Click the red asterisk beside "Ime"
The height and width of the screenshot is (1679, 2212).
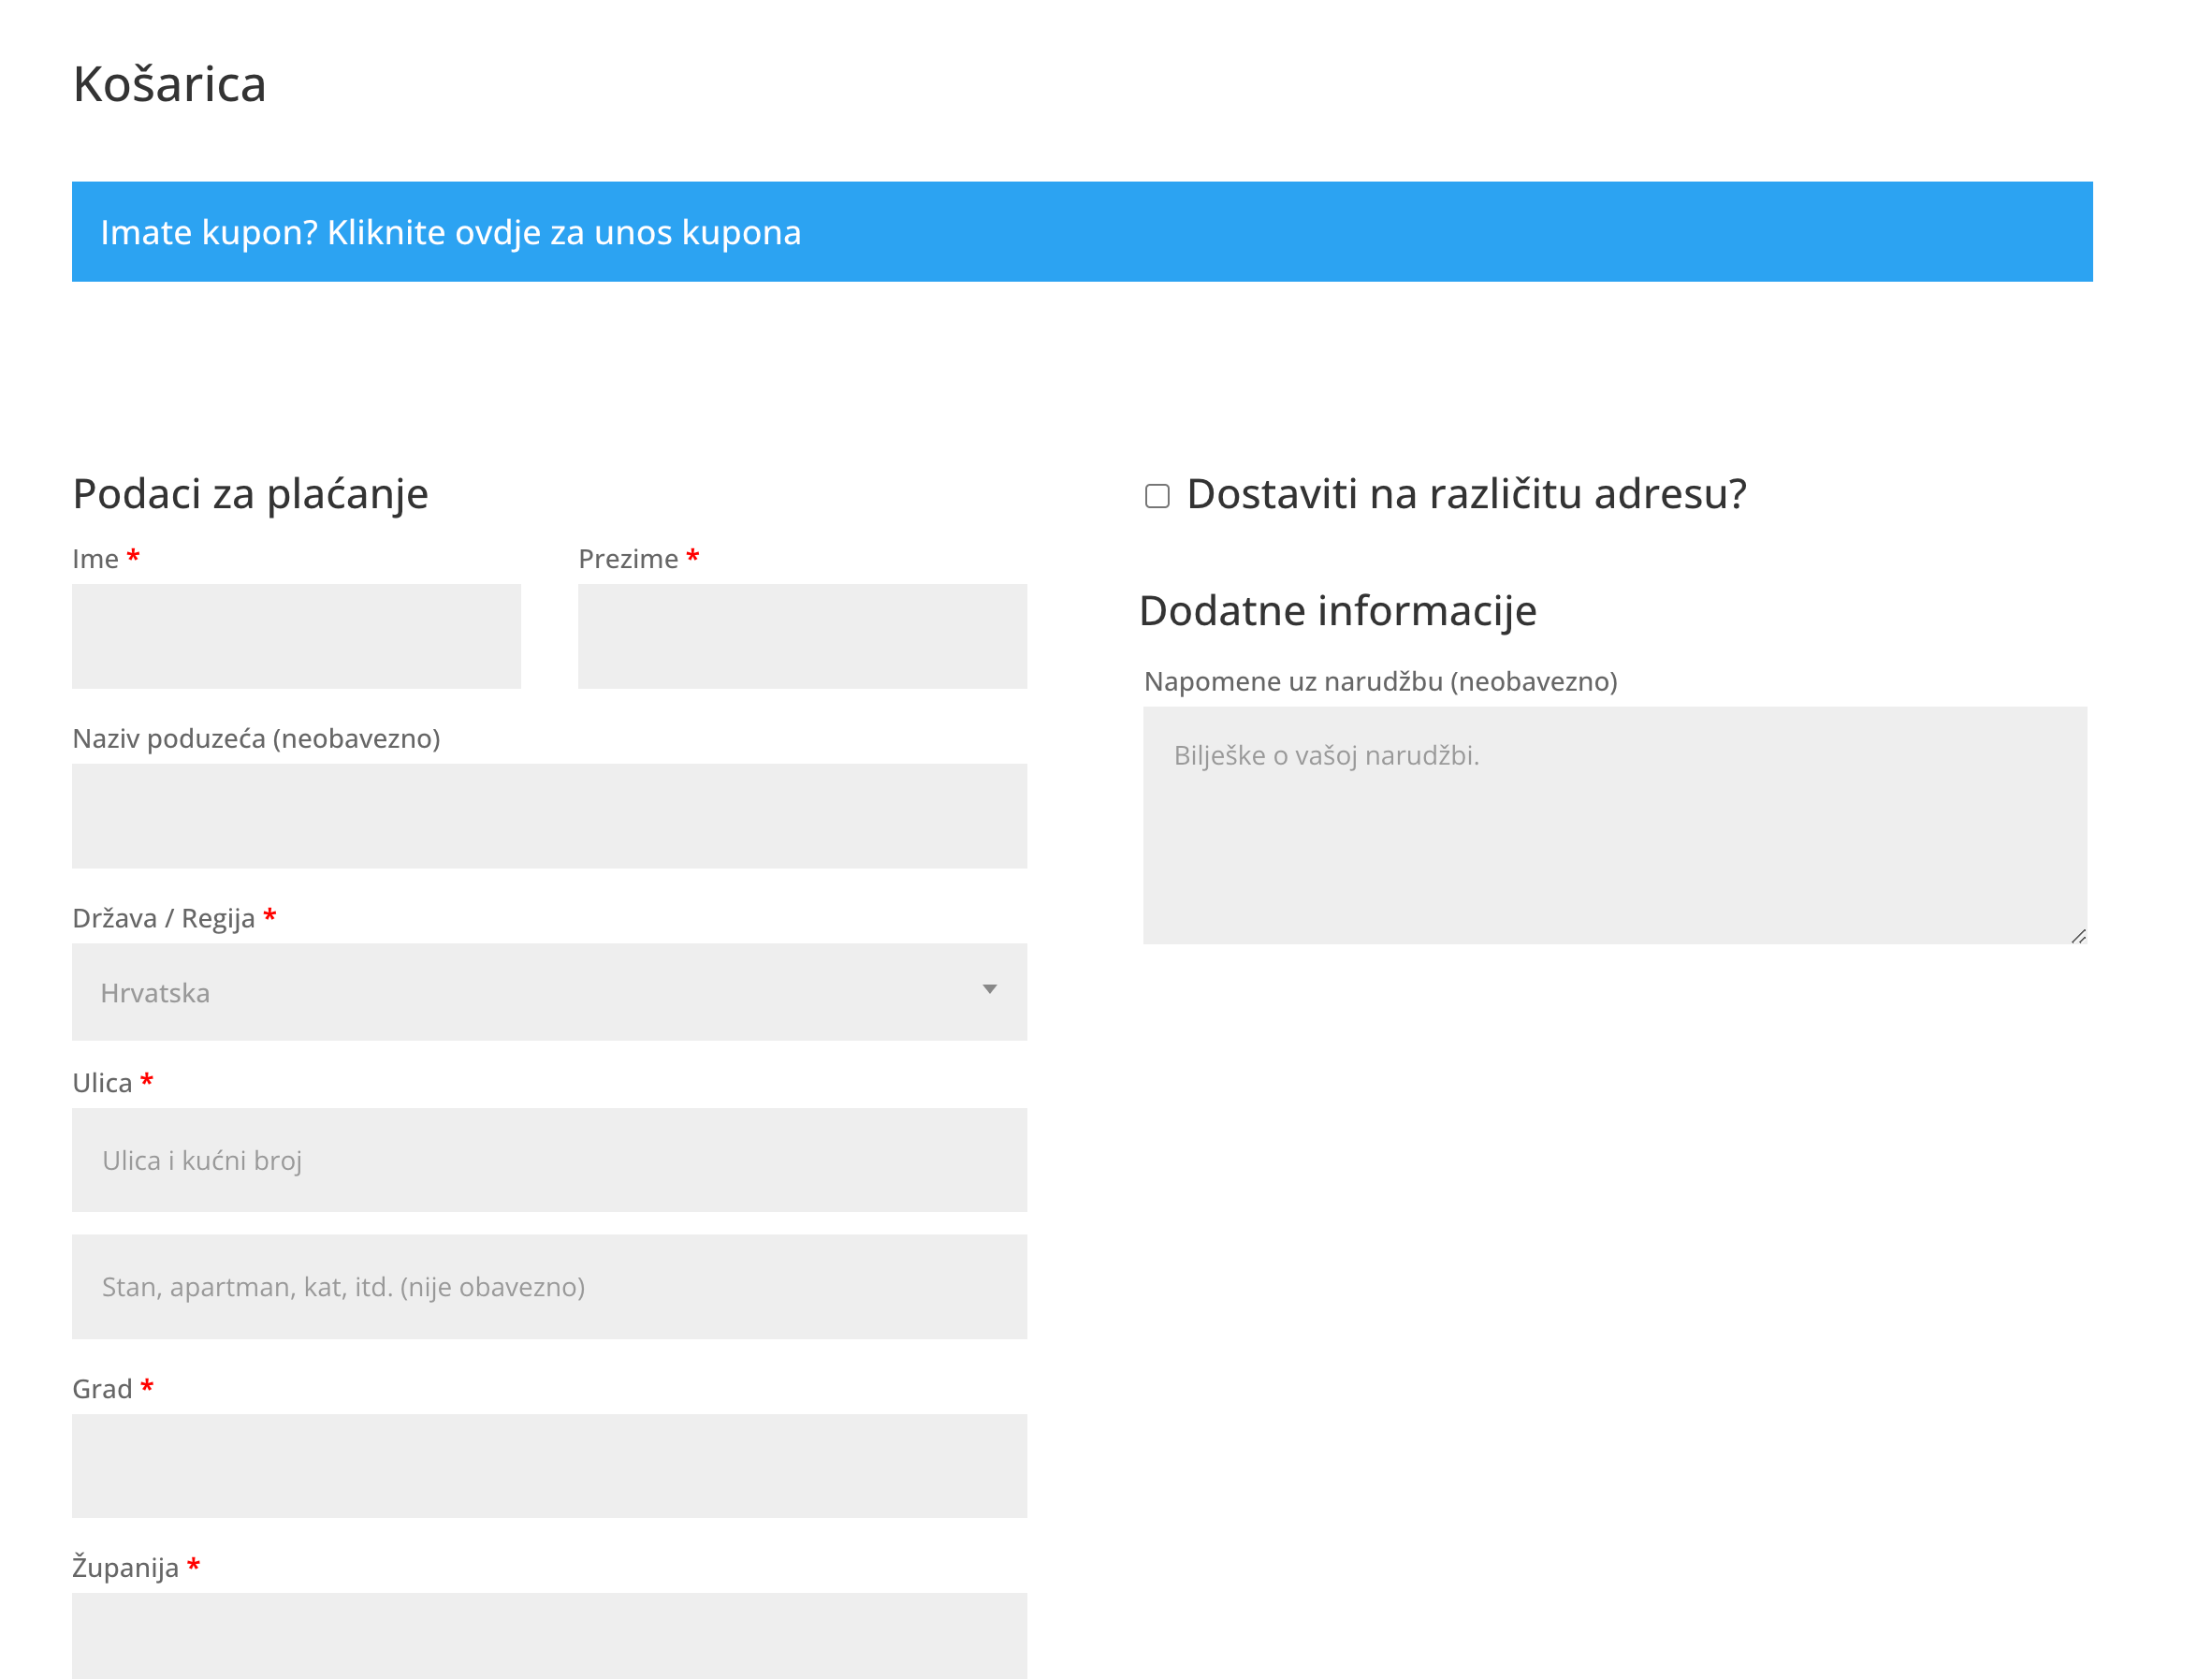point(134,556)
